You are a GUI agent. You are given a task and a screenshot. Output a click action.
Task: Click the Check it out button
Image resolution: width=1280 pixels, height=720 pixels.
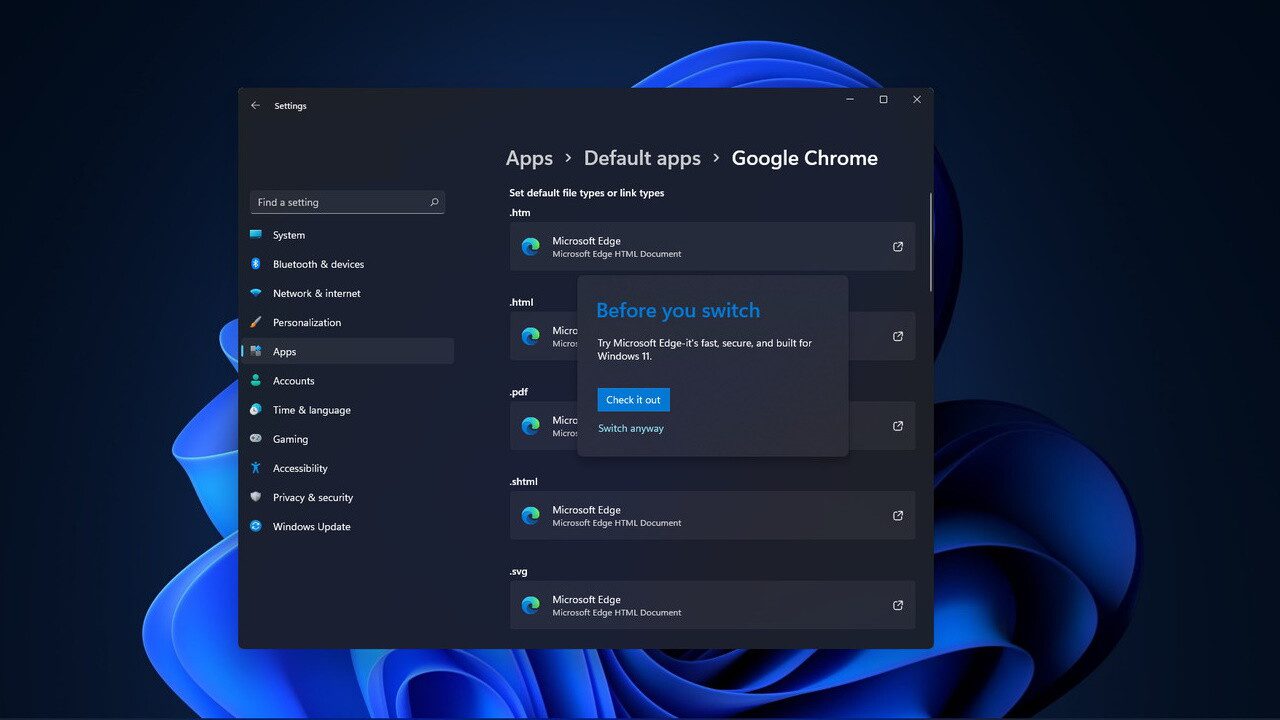(633, 400)
